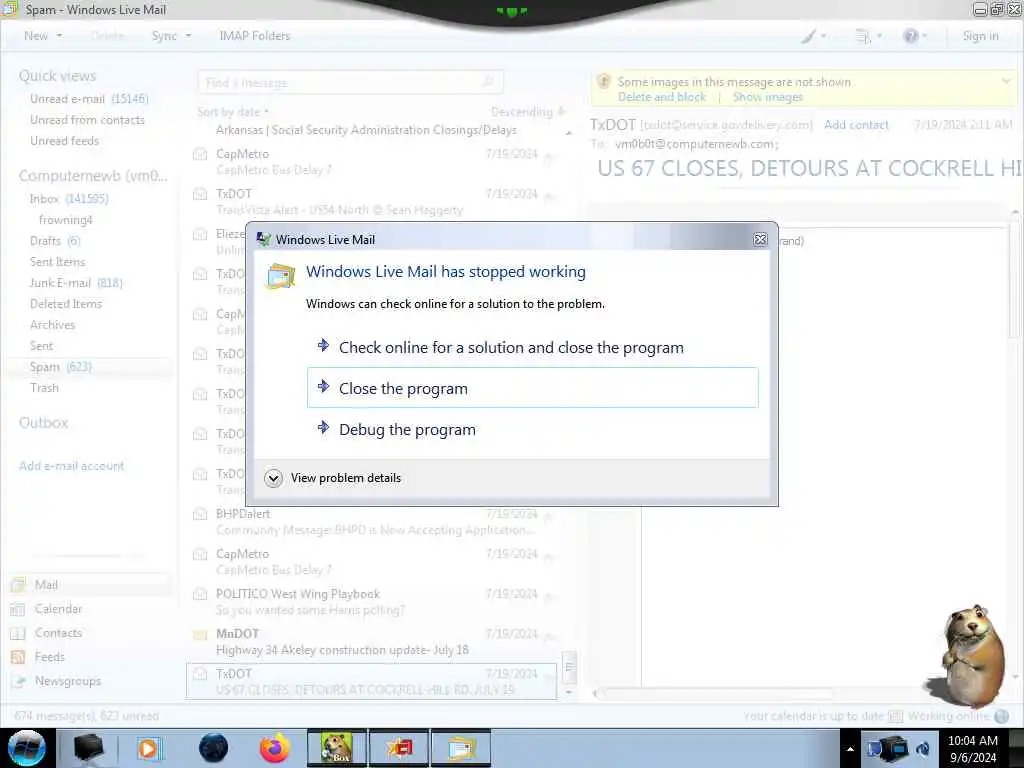Choose Check online for a solution option
This screenshot has height=768, width=1024.
click(532, 347)
